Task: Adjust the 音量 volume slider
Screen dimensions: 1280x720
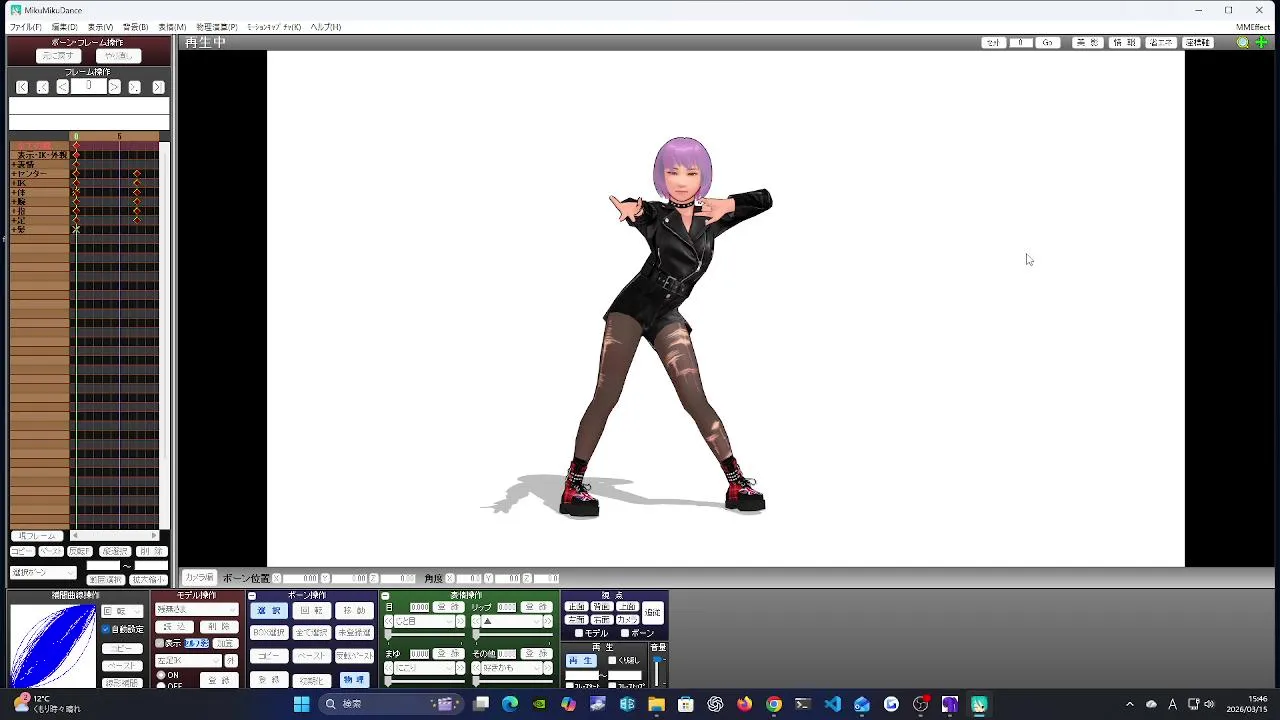Action: (x=658, y=671)
